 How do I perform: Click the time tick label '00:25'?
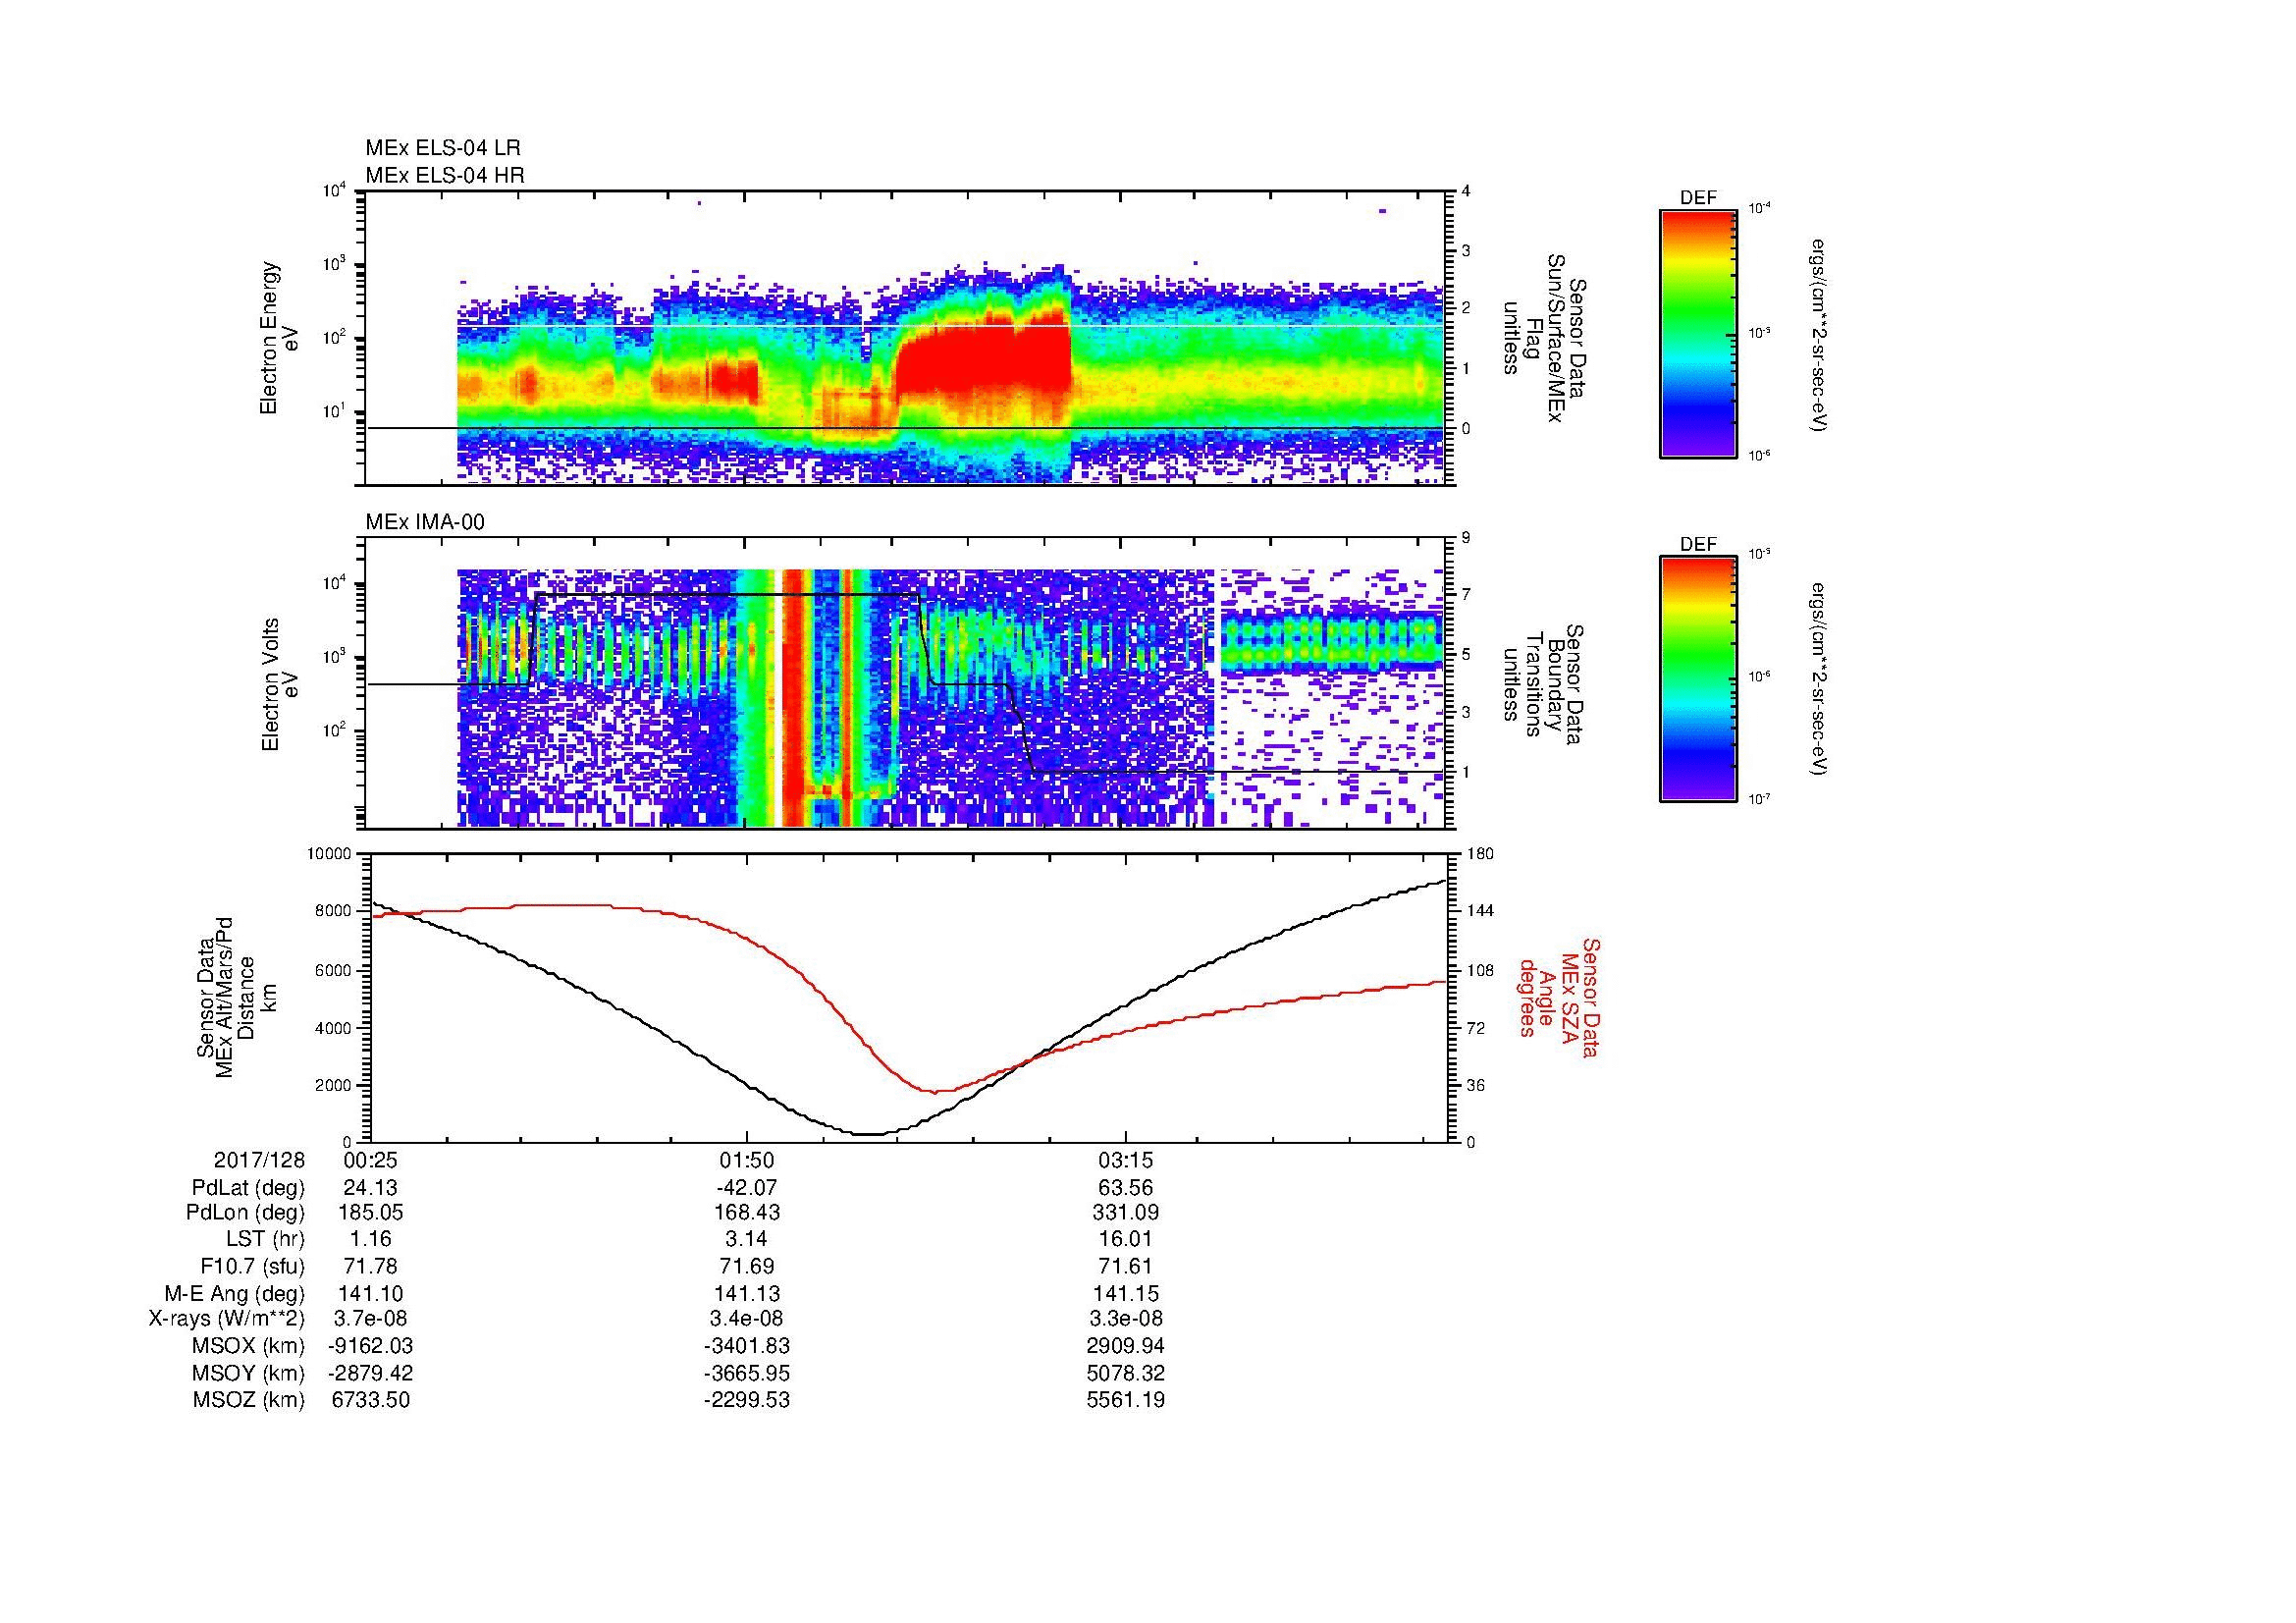pyautogui.click(x=370, y=1161)
